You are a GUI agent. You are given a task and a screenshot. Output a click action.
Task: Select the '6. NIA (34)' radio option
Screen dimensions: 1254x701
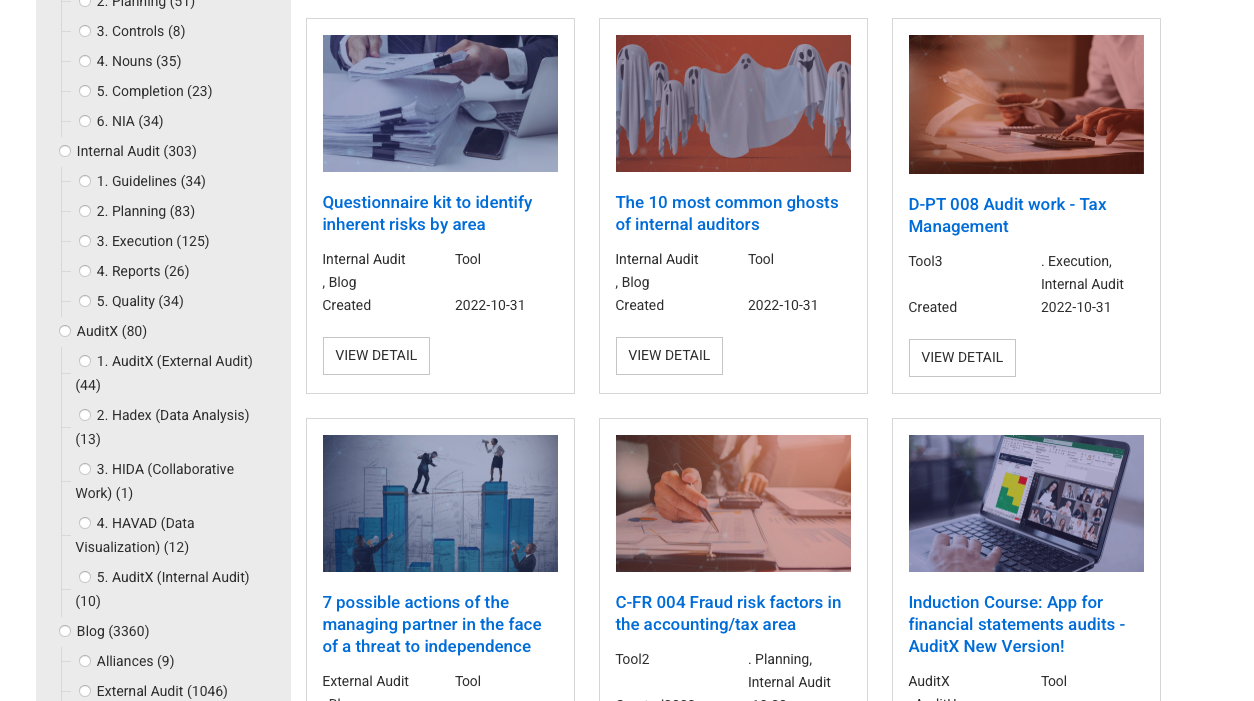tap(85, 121)
